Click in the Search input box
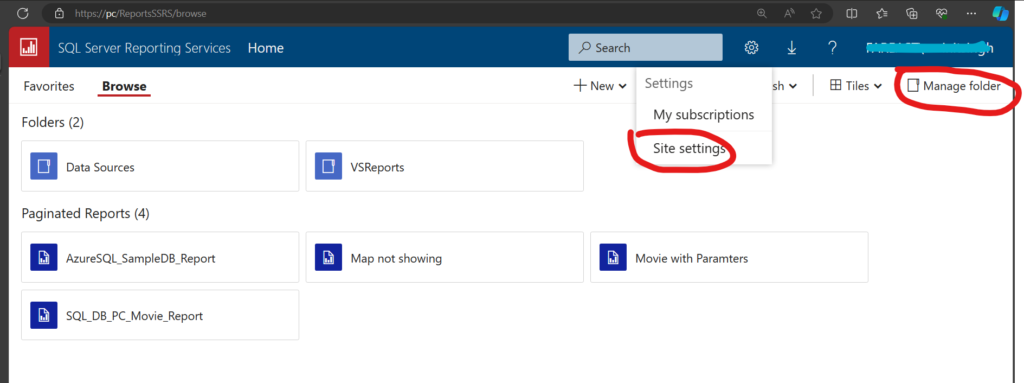Viewport: 1024px width, 383px height. coord(646,48)
